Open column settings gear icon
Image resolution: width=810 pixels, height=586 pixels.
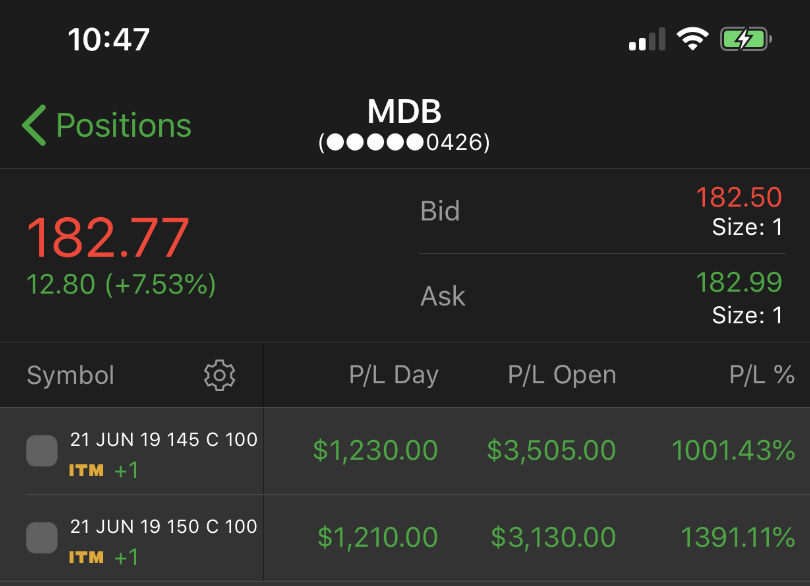tap(219, 375)
